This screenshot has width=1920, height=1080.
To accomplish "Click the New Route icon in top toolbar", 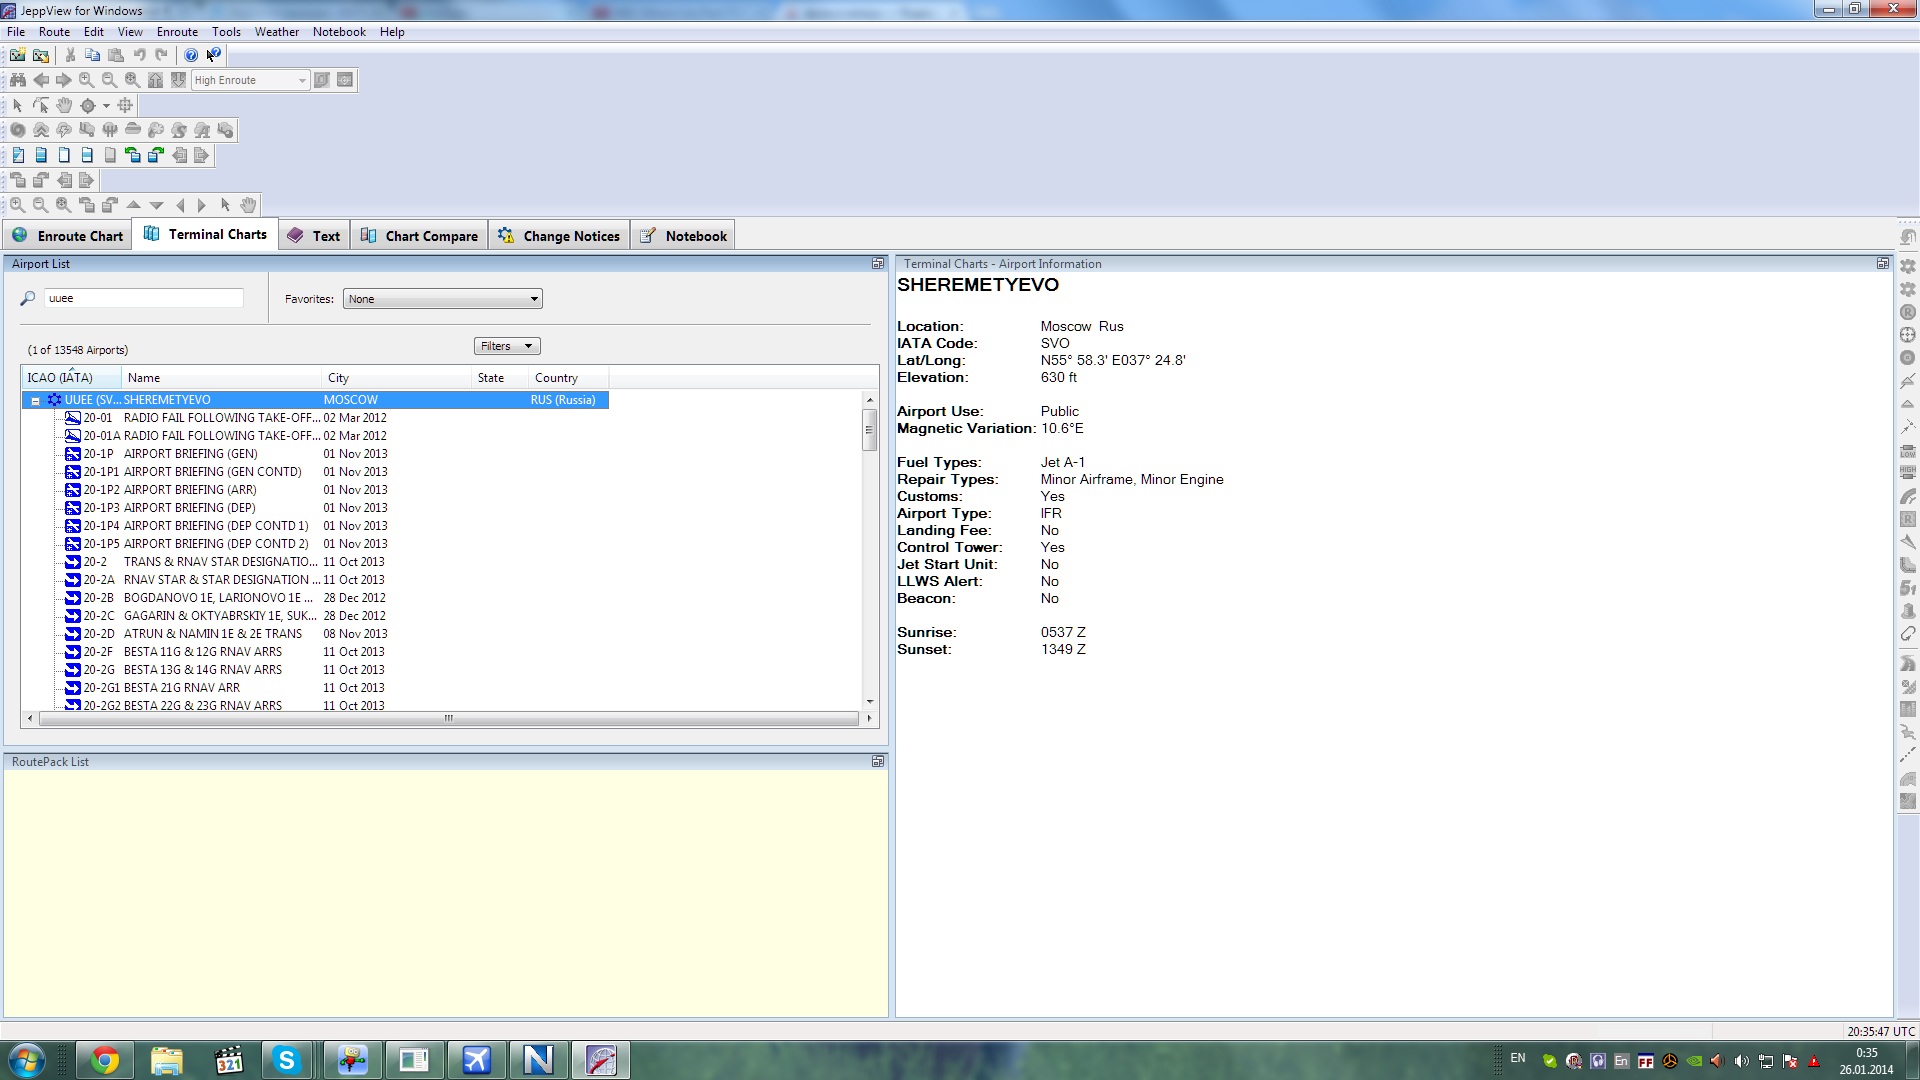I will tap(18, 55).
